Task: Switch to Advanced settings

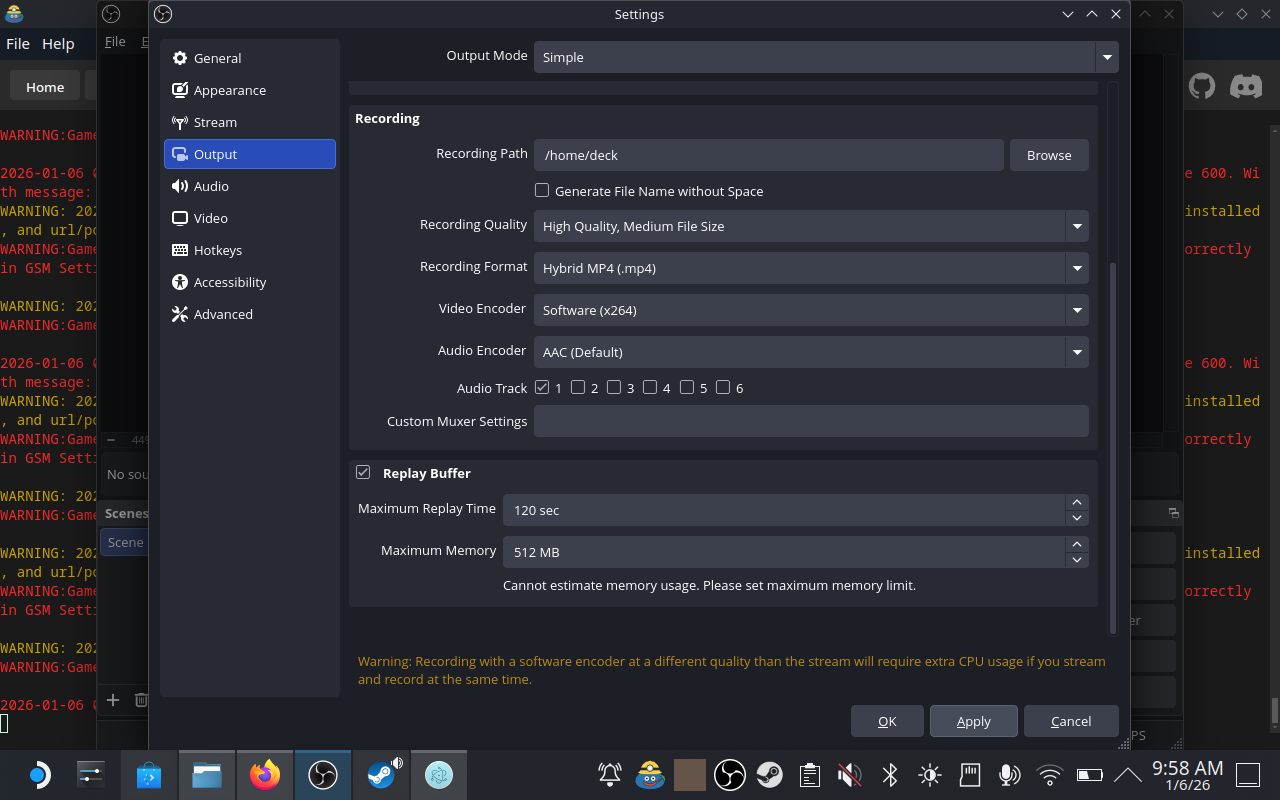Action: point(221,314)
